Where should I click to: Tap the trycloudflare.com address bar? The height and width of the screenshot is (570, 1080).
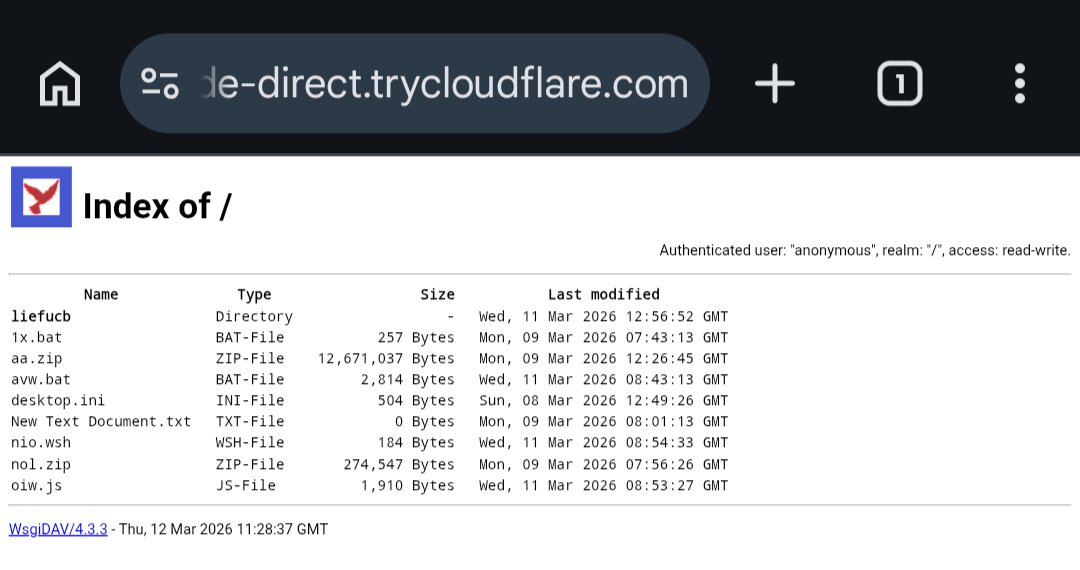click(x=440, y=84)
